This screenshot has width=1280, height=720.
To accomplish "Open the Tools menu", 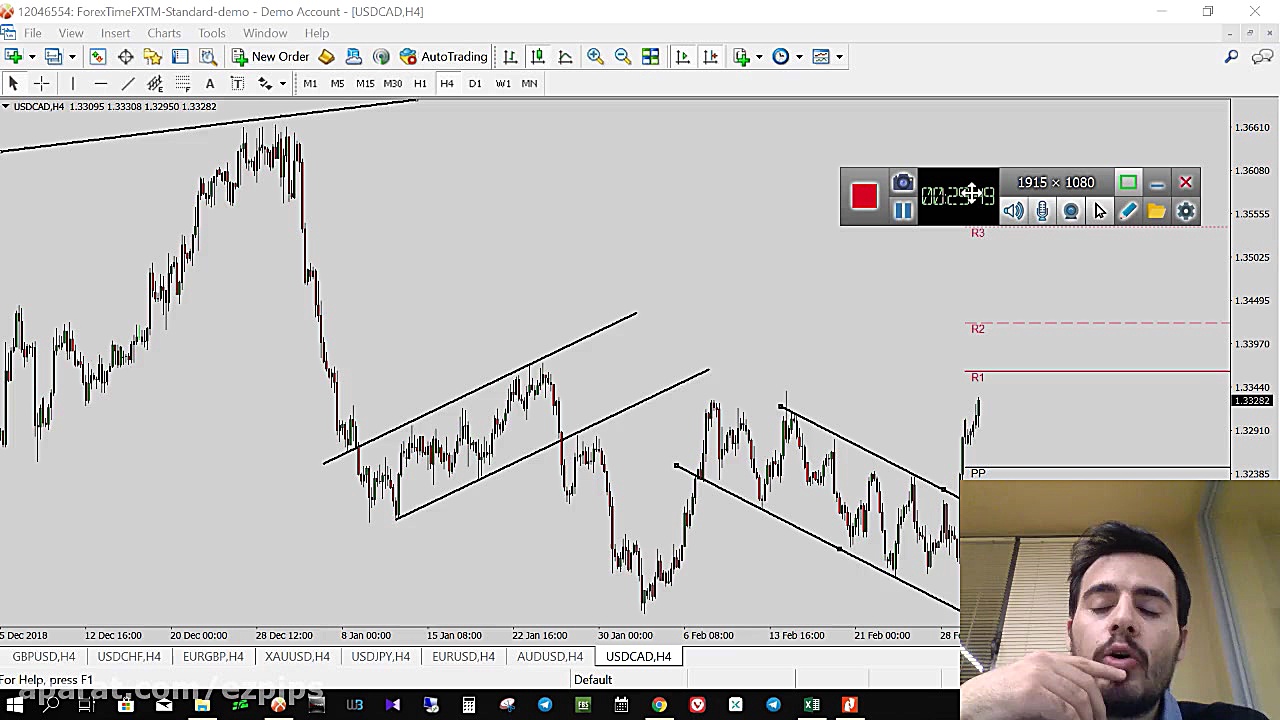I will pos(212,33).
